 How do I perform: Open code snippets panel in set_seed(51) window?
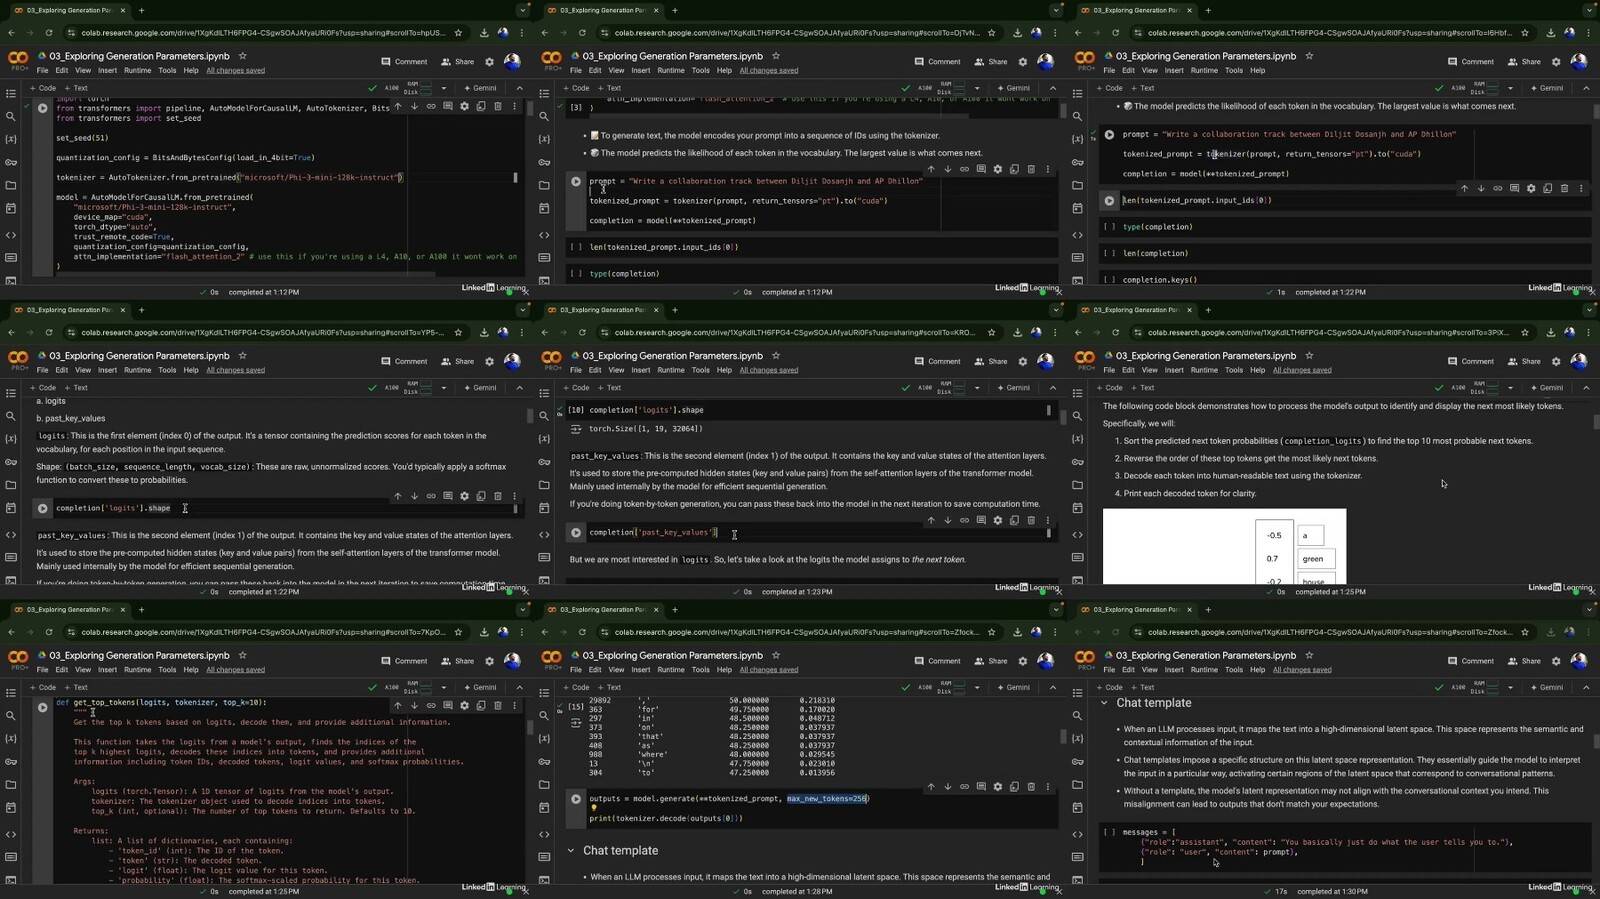[x=11, y=235]
